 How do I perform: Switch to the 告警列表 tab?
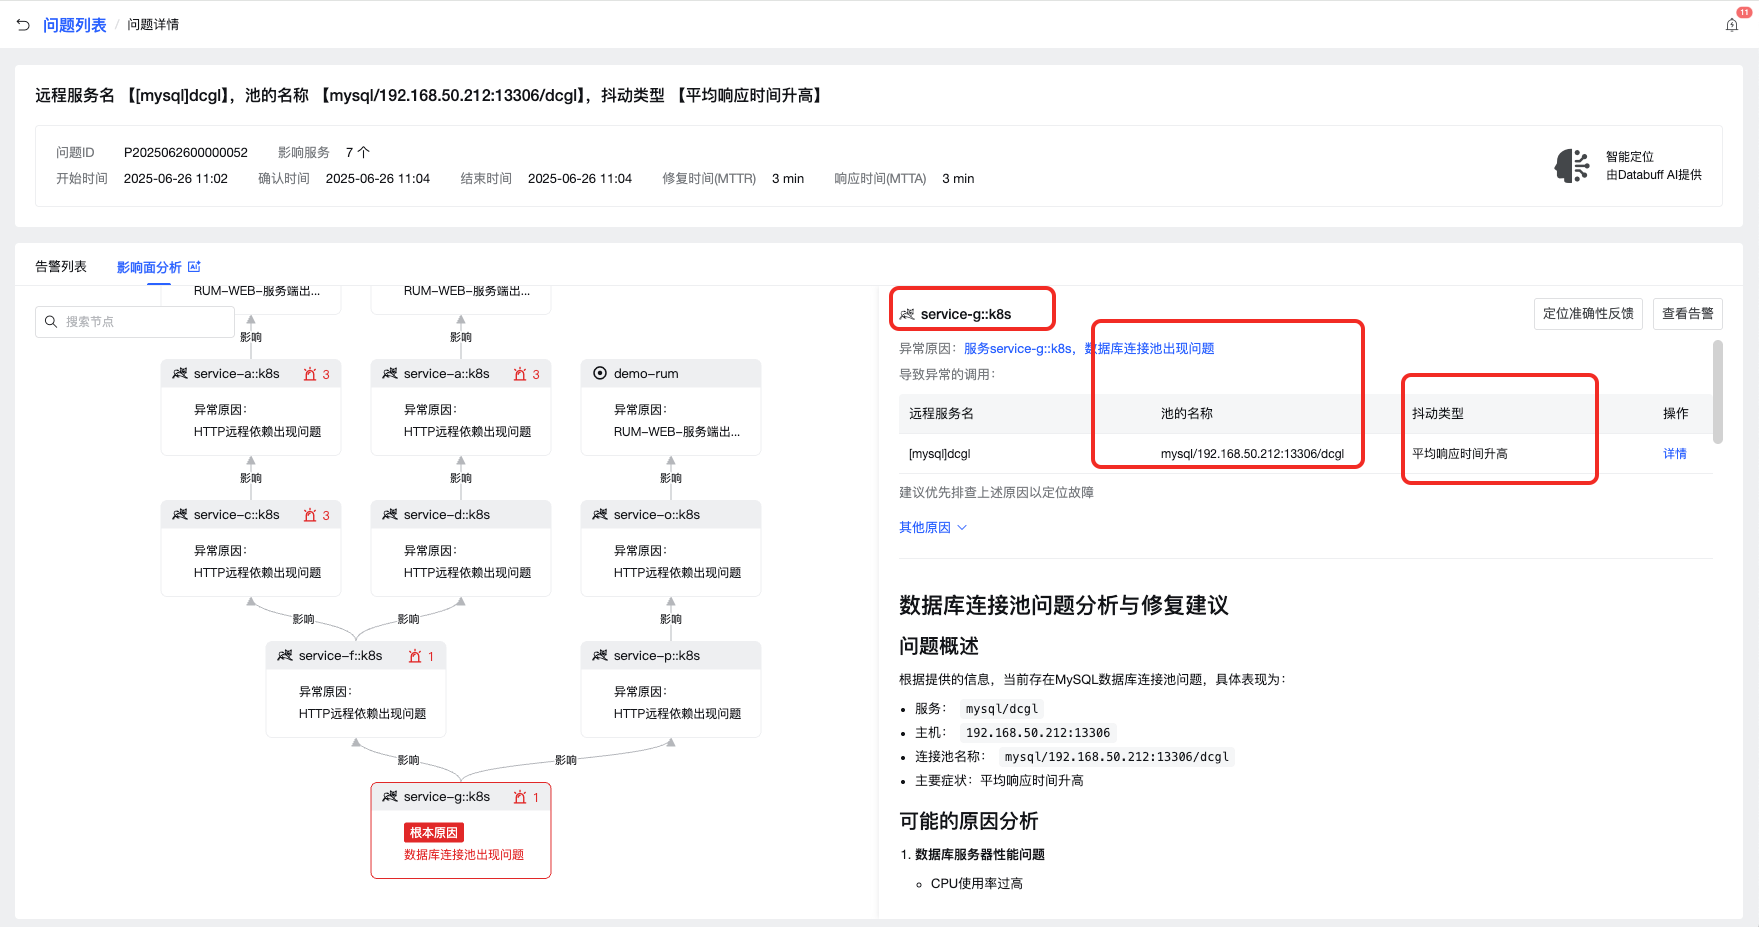61,267
